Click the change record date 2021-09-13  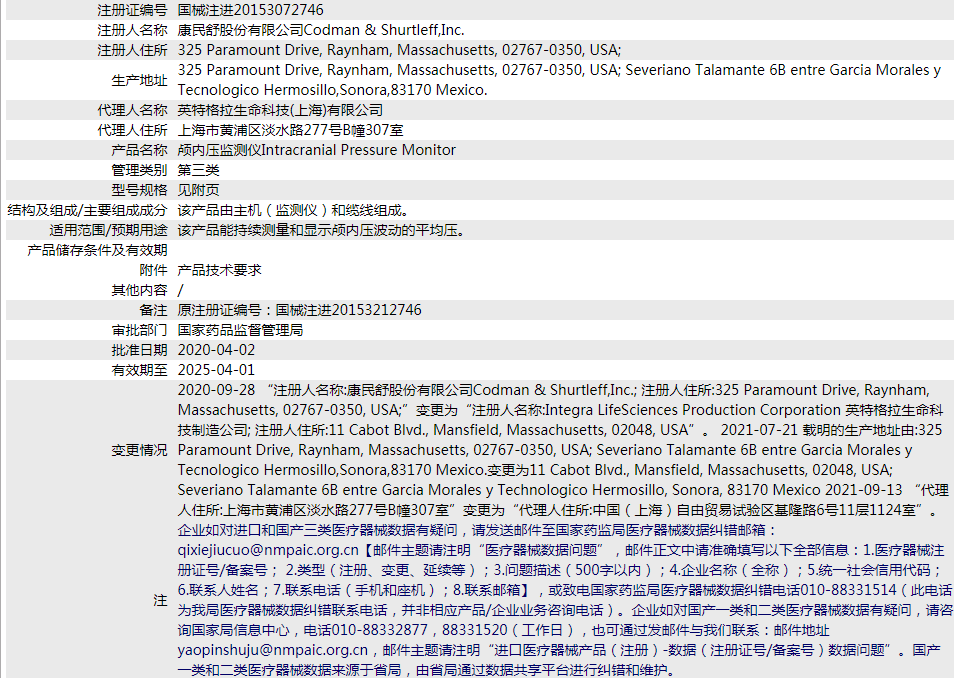pyautogui.click(x=864, y=490)
